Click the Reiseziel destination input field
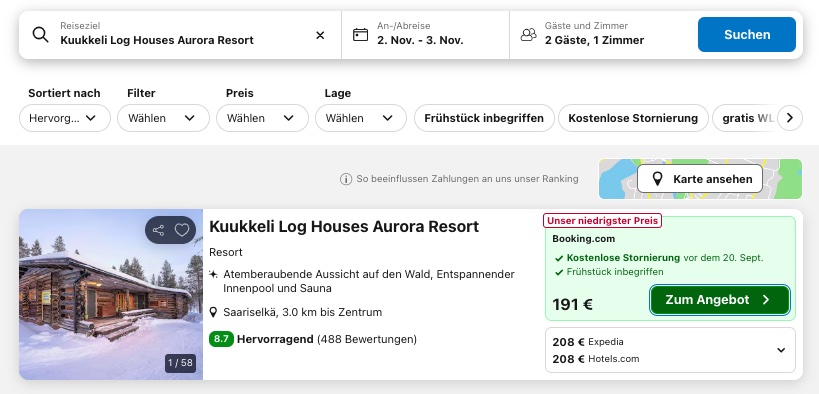 tap(180, 34)
